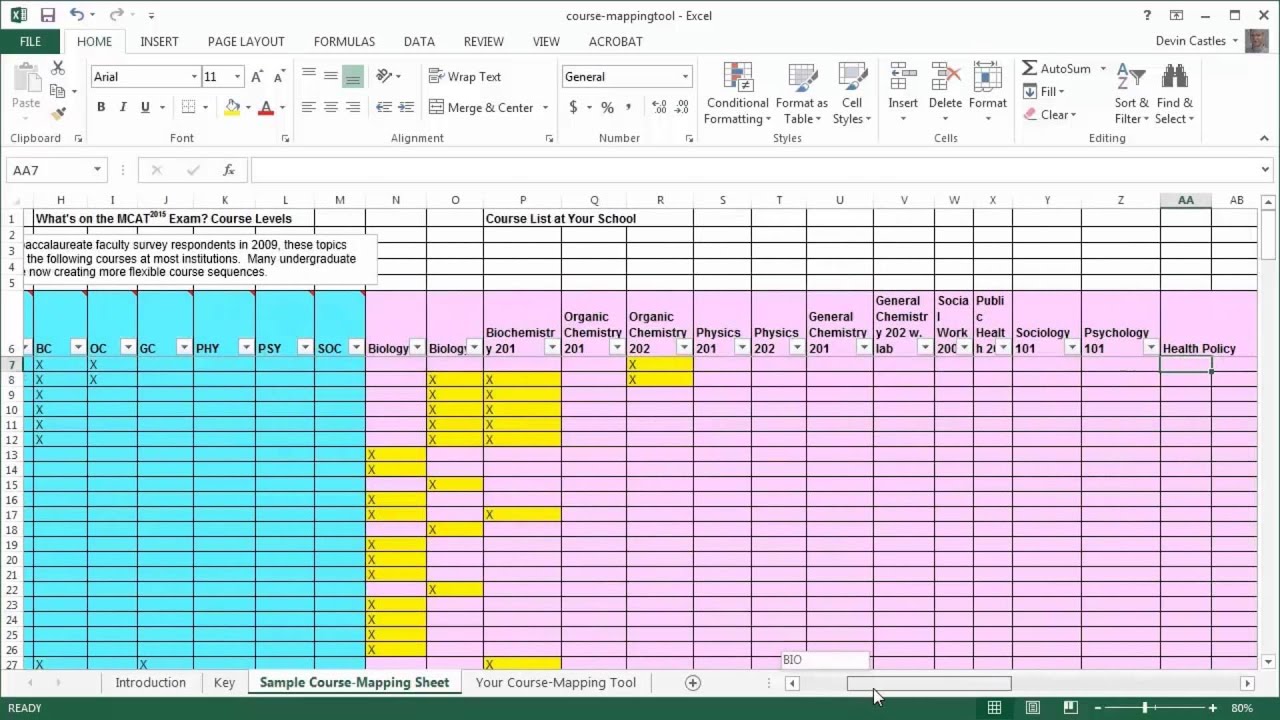The height and width of the screenshot is (720, 1280).
Task: Open Excel Help question mark
Action: click(x=1147, y=15)
